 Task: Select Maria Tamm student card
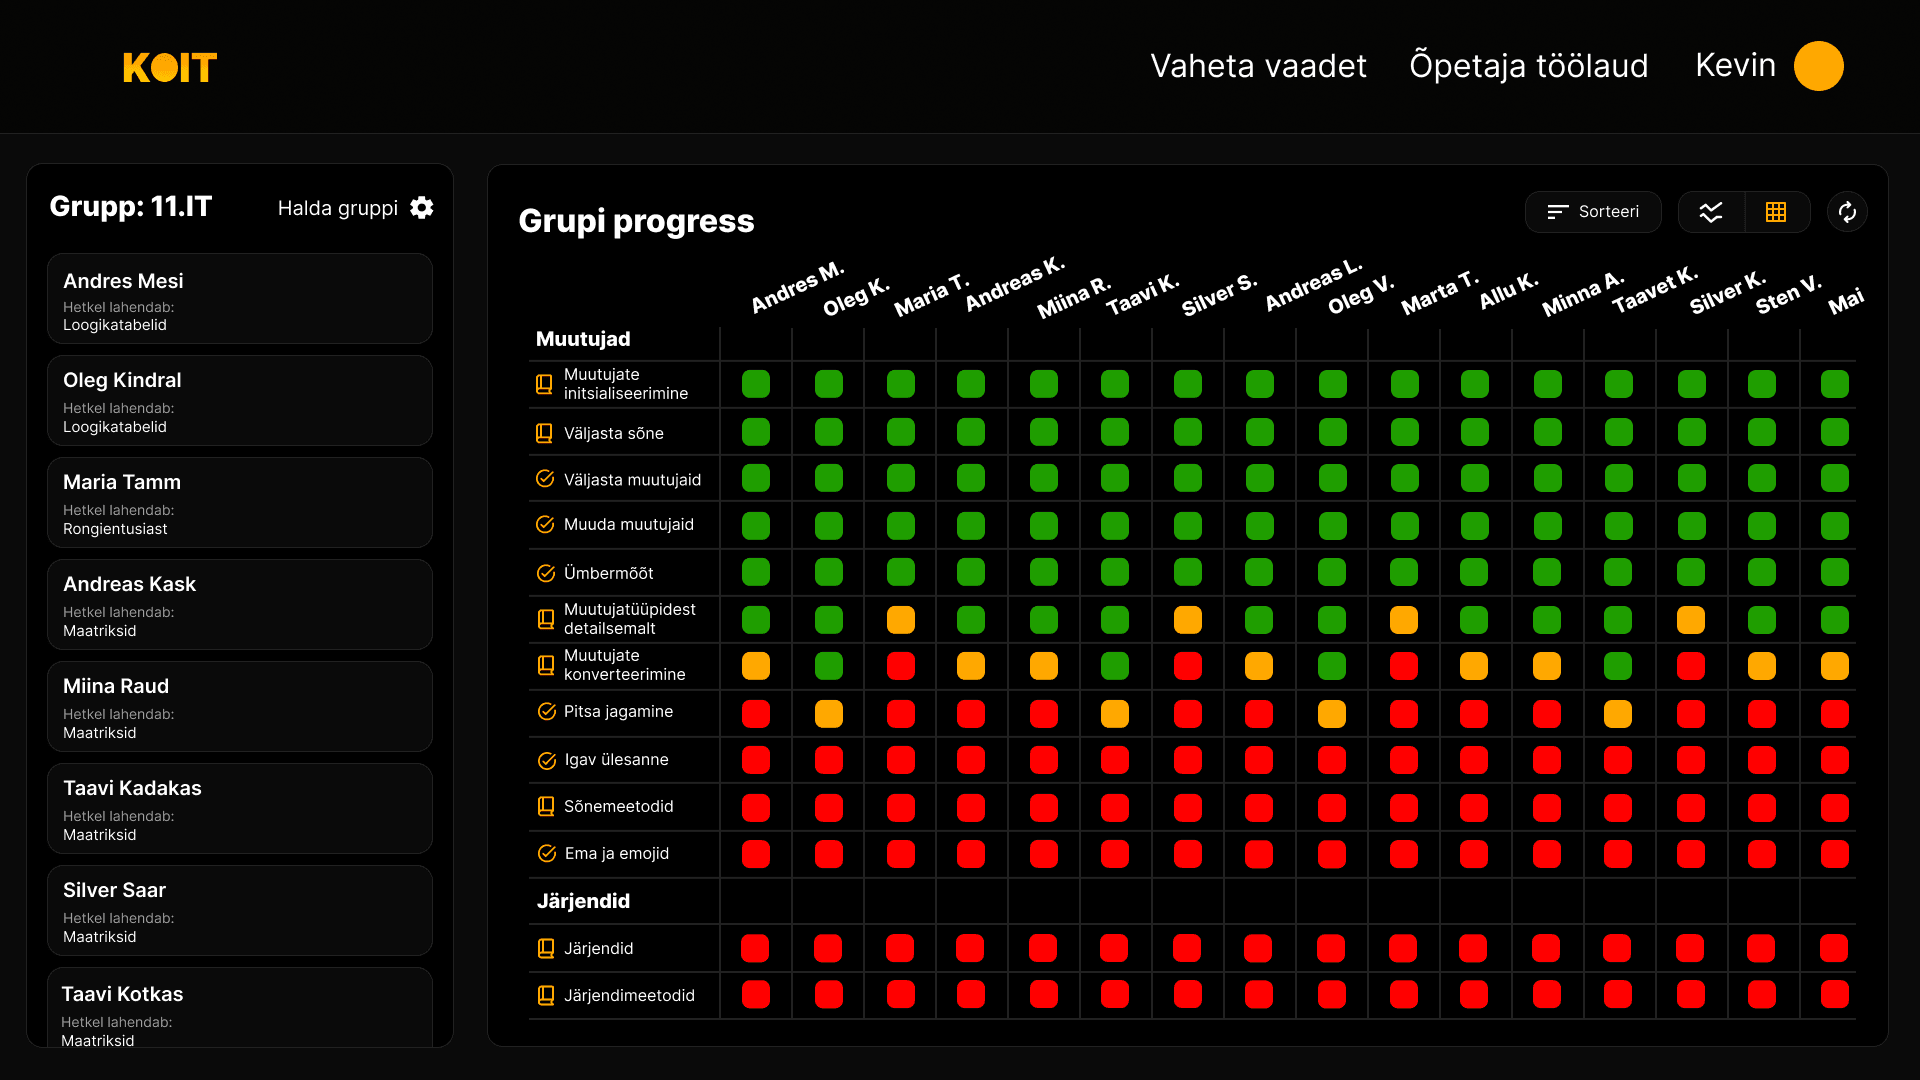[x=240, y=502]
